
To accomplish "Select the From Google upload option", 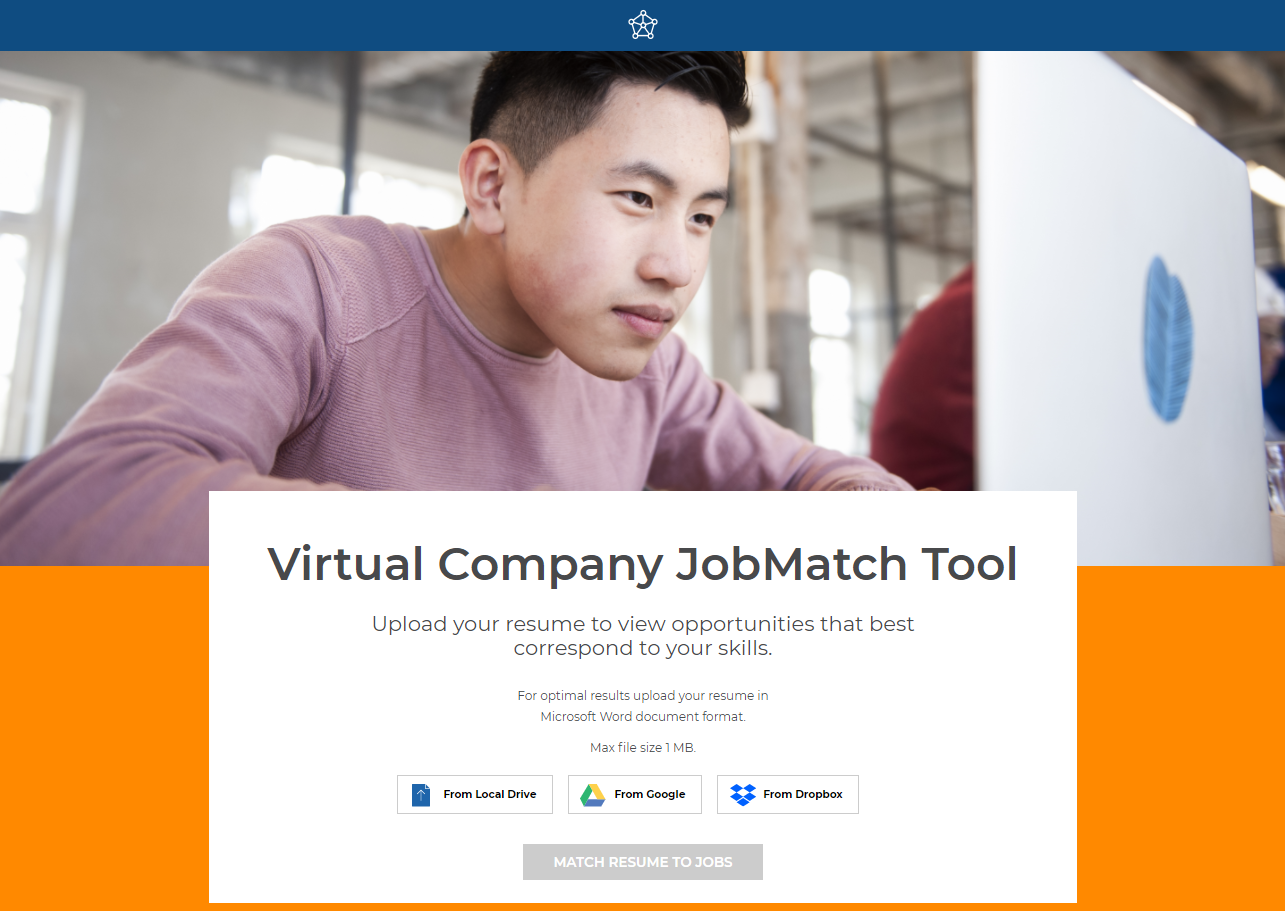I will coord(635,794).
